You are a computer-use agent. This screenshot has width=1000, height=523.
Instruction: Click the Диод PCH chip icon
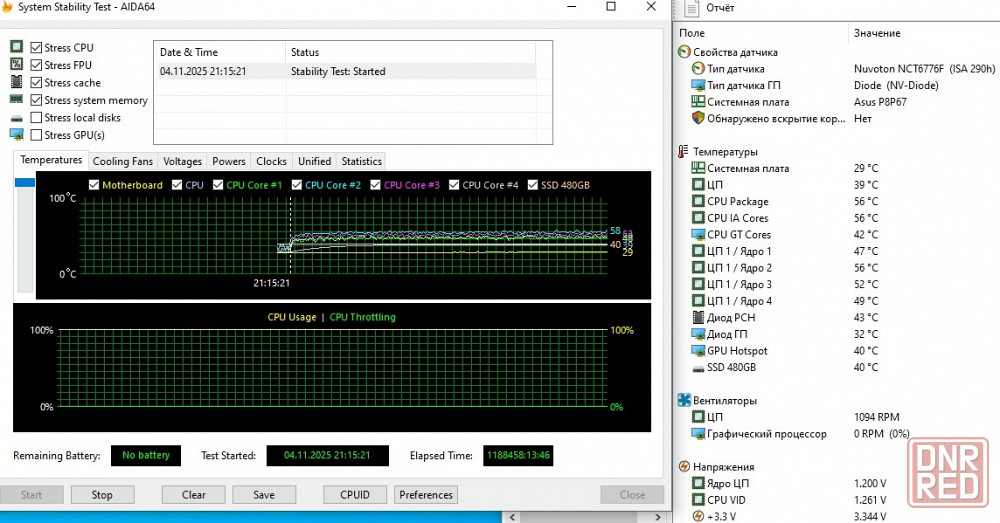[698, 317]
